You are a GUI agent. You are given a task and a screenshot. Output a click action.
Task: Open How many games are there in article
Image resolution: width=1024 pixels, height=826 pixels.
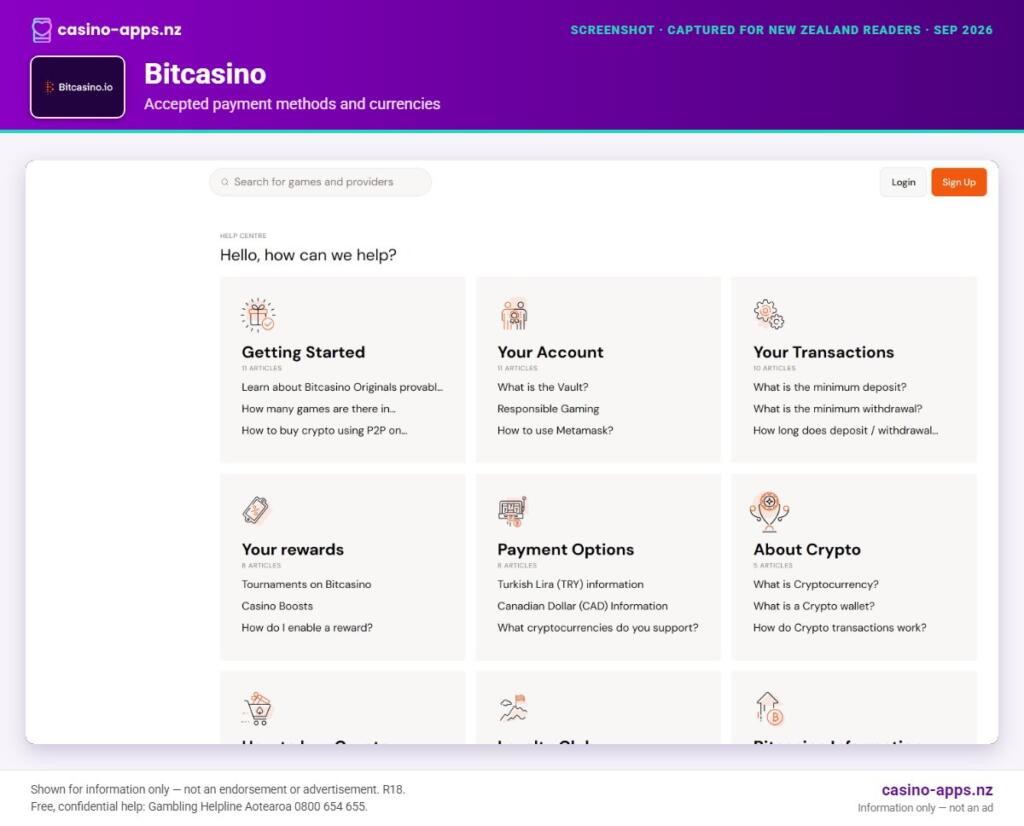(x=319, y=409)
